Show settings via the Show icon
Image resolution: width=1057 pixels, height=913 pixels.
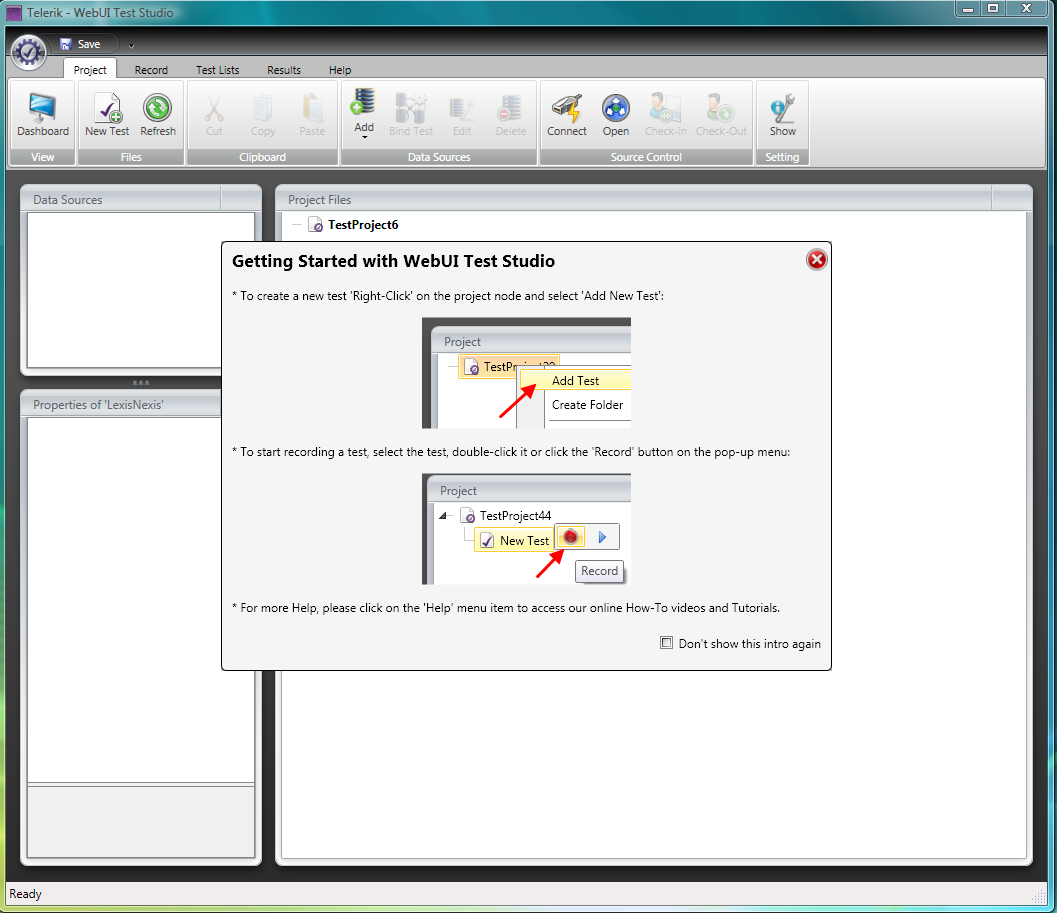782,115
